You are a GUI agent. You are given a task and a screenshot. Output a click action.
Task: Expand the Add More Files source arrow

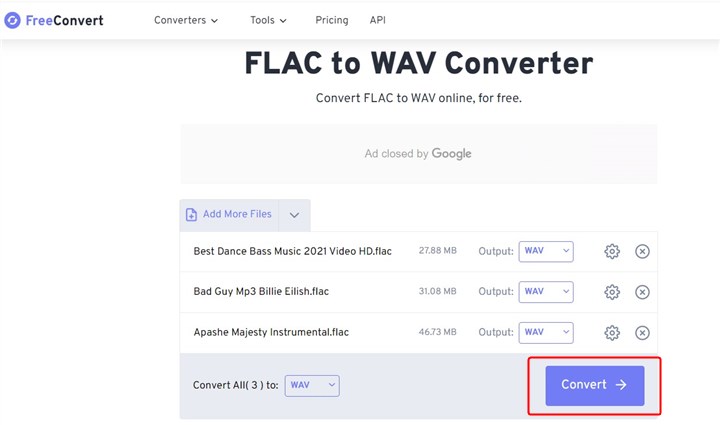pyautogui.click(x=294, y=215)
